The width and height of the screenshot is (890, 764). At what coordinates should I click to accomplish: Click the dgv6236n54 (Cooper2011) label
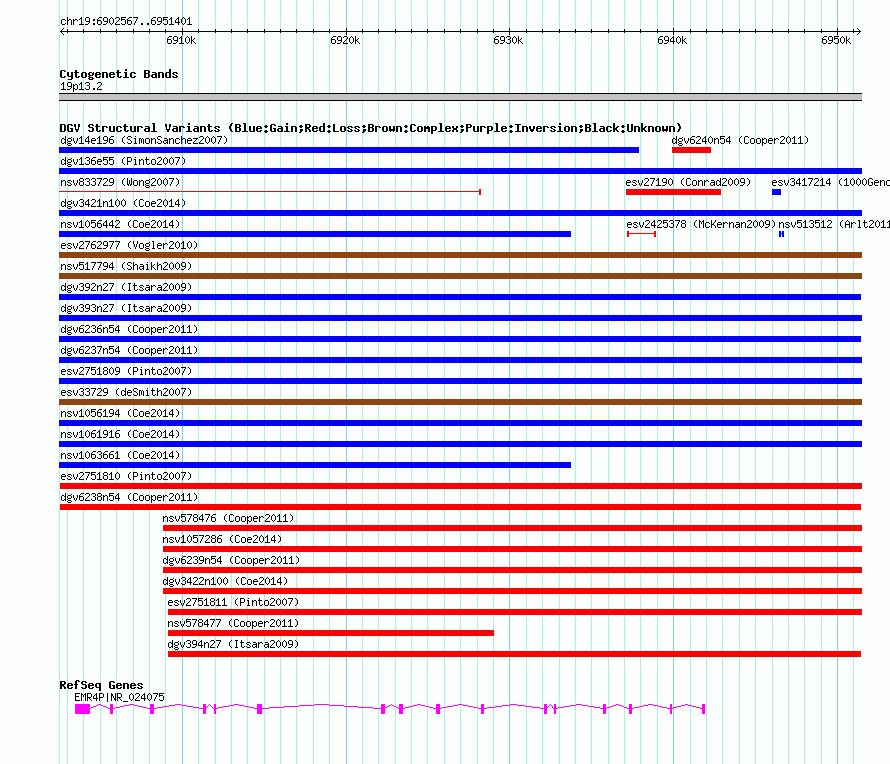point(129,329)
